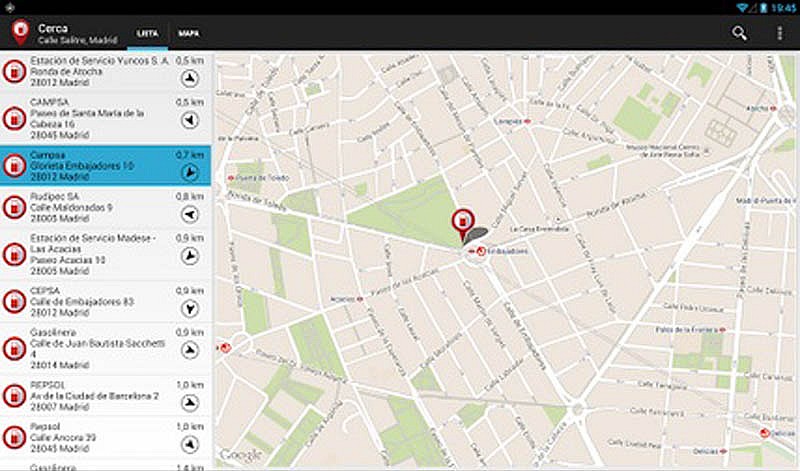Select fuel pump icon of REPSOL Barcelona row
This screenshot has height=471, width=800.
(x=14, y=396)
